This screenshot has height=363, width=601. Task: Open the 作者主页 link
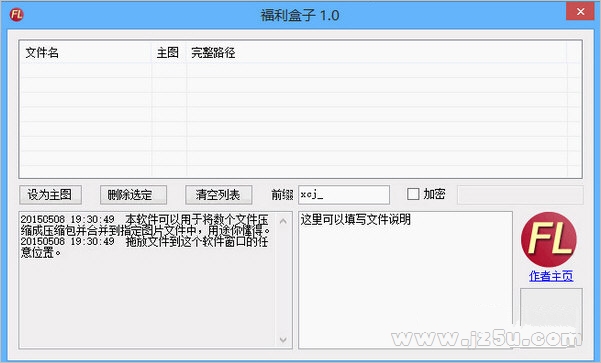(551, 276)
